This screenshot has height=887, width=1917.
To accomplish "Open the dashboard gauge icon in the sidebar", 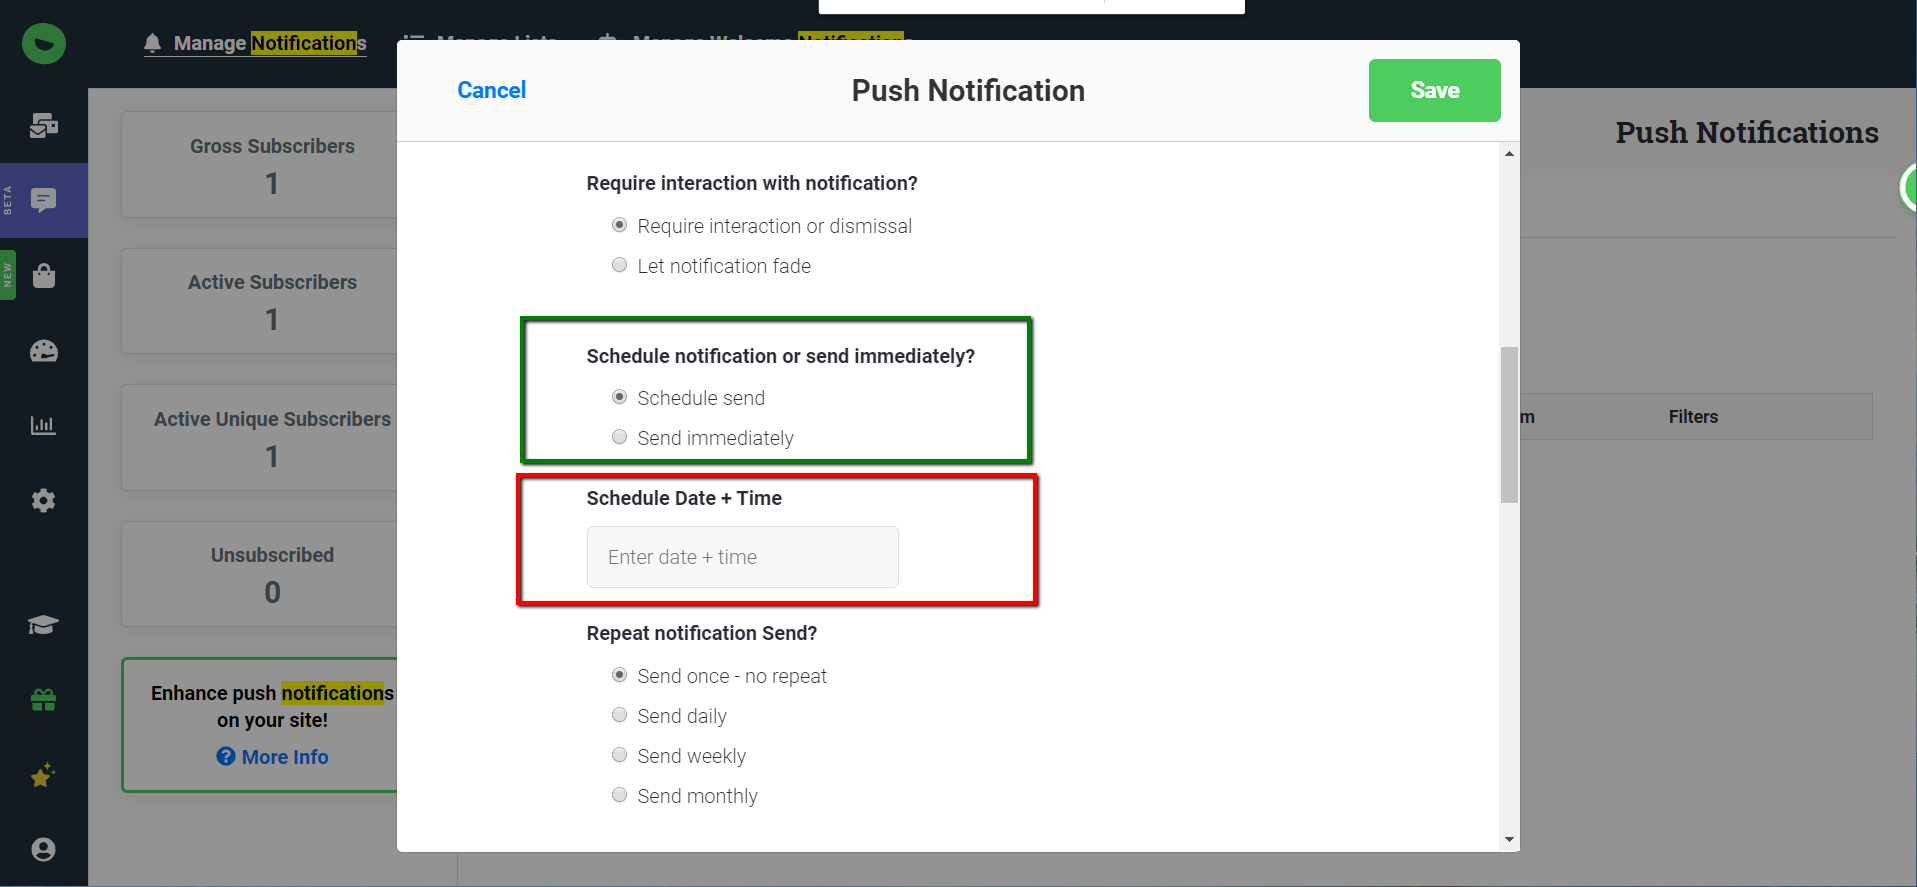I will pos(44,351).
